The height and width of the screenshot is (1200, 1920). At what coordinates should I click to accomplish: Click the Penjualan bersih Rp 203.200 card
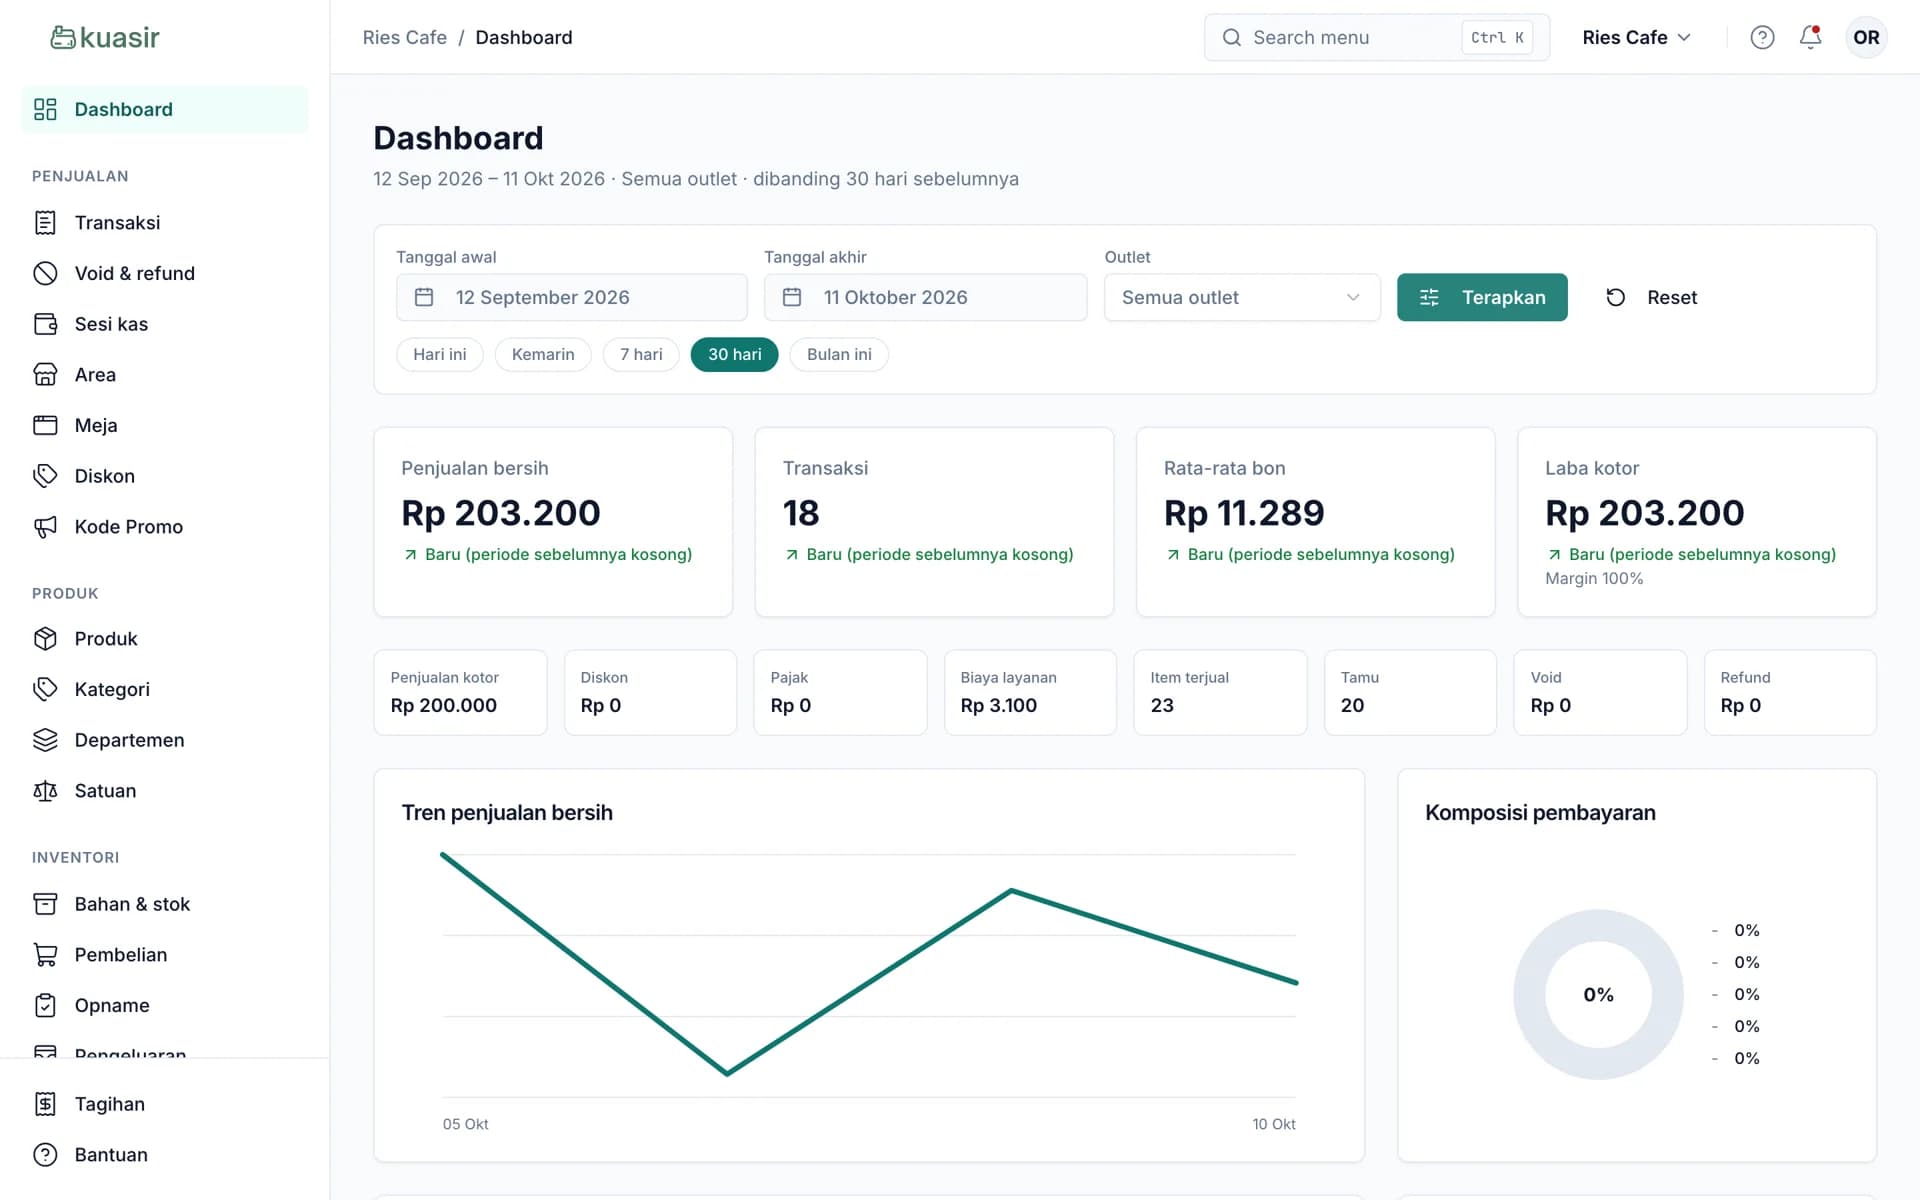553,522
